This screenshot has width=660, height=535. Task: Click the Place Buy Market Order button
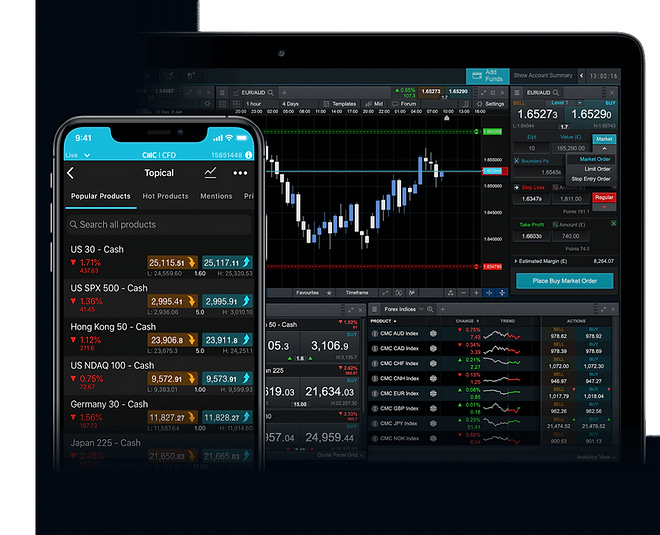pyautogui.click(x=565, y=281)
